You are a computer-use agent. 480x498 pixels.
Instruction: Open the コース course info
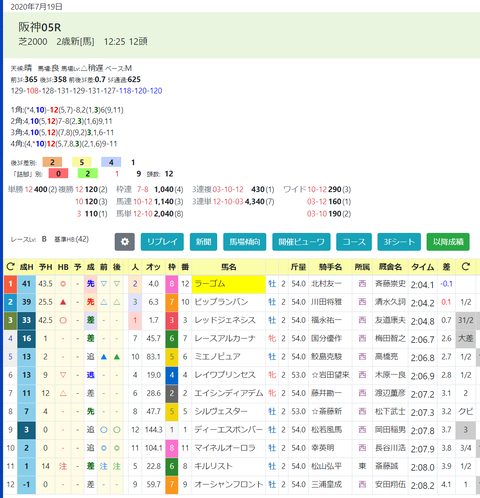[x=354, y=242]
